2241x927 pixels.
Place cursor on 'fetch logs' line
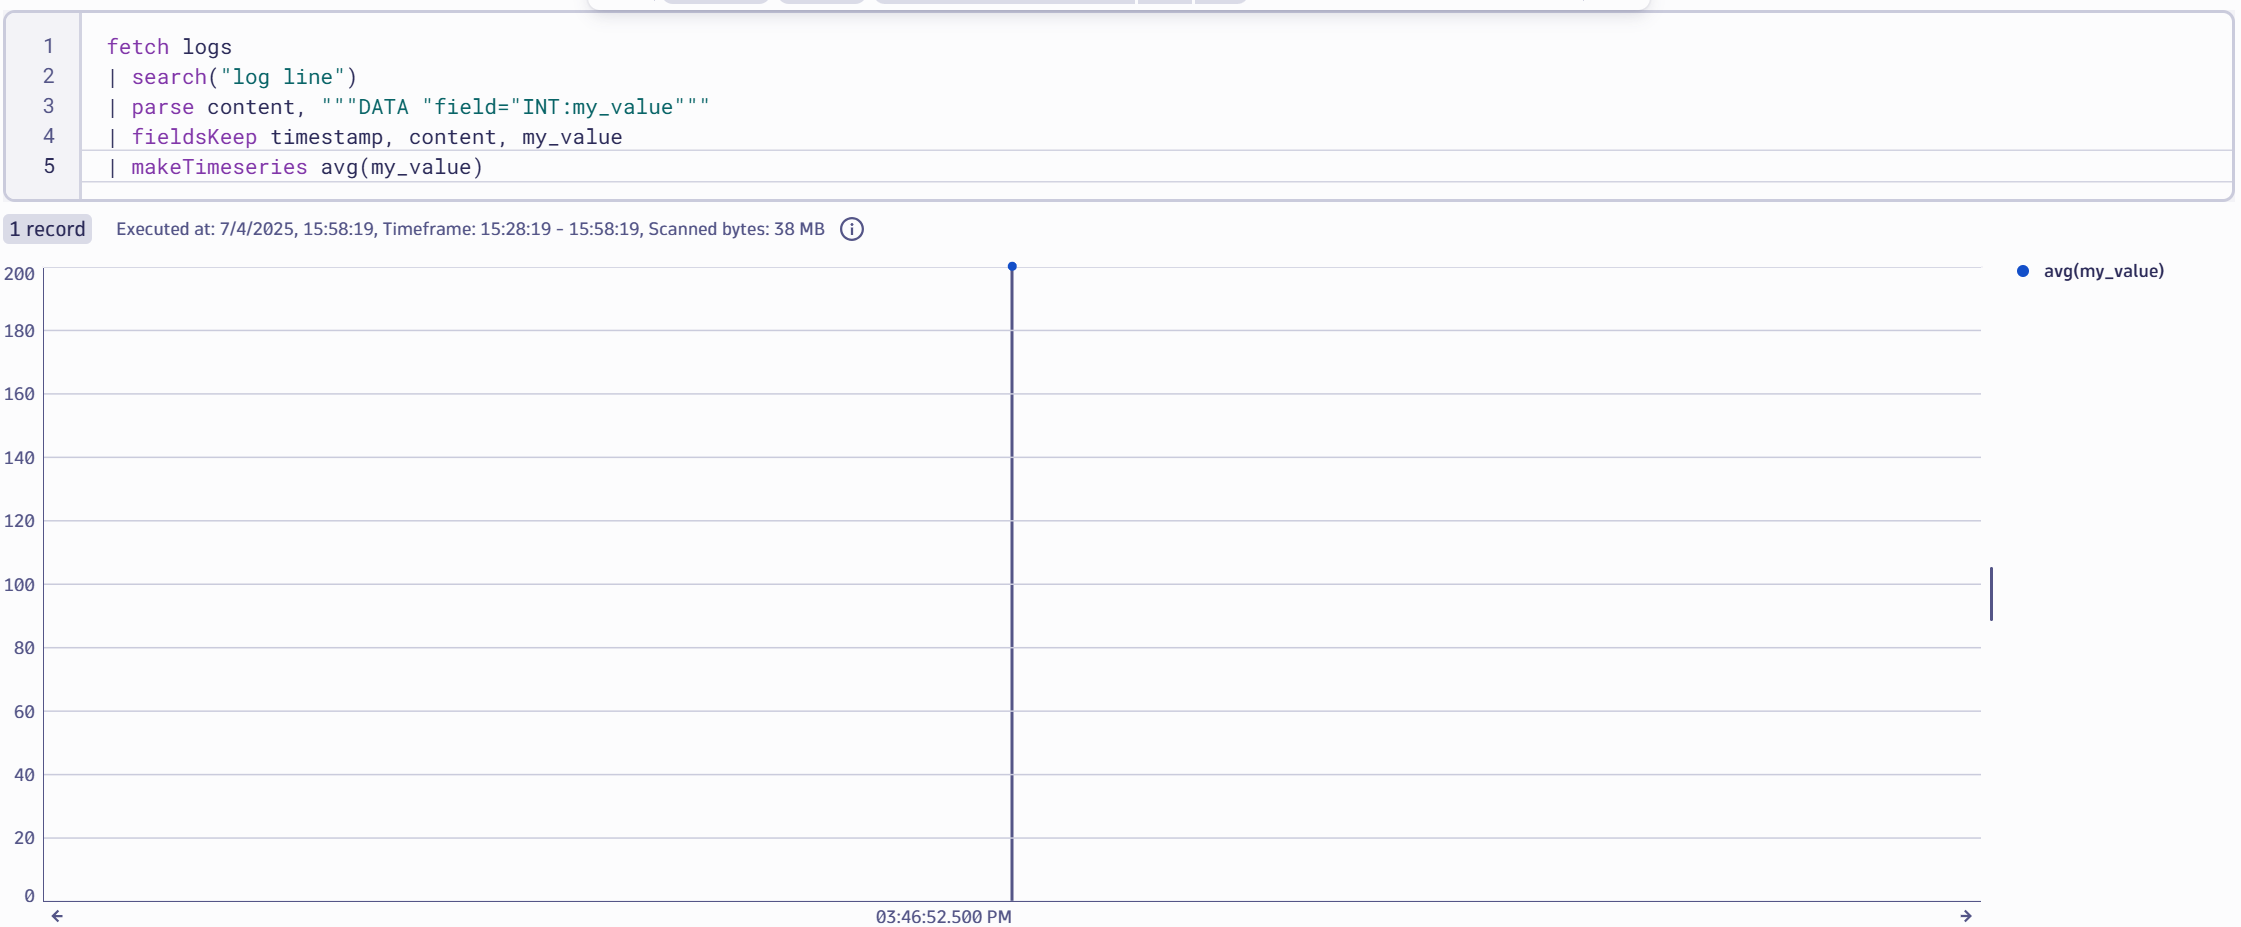click(169, 47)
